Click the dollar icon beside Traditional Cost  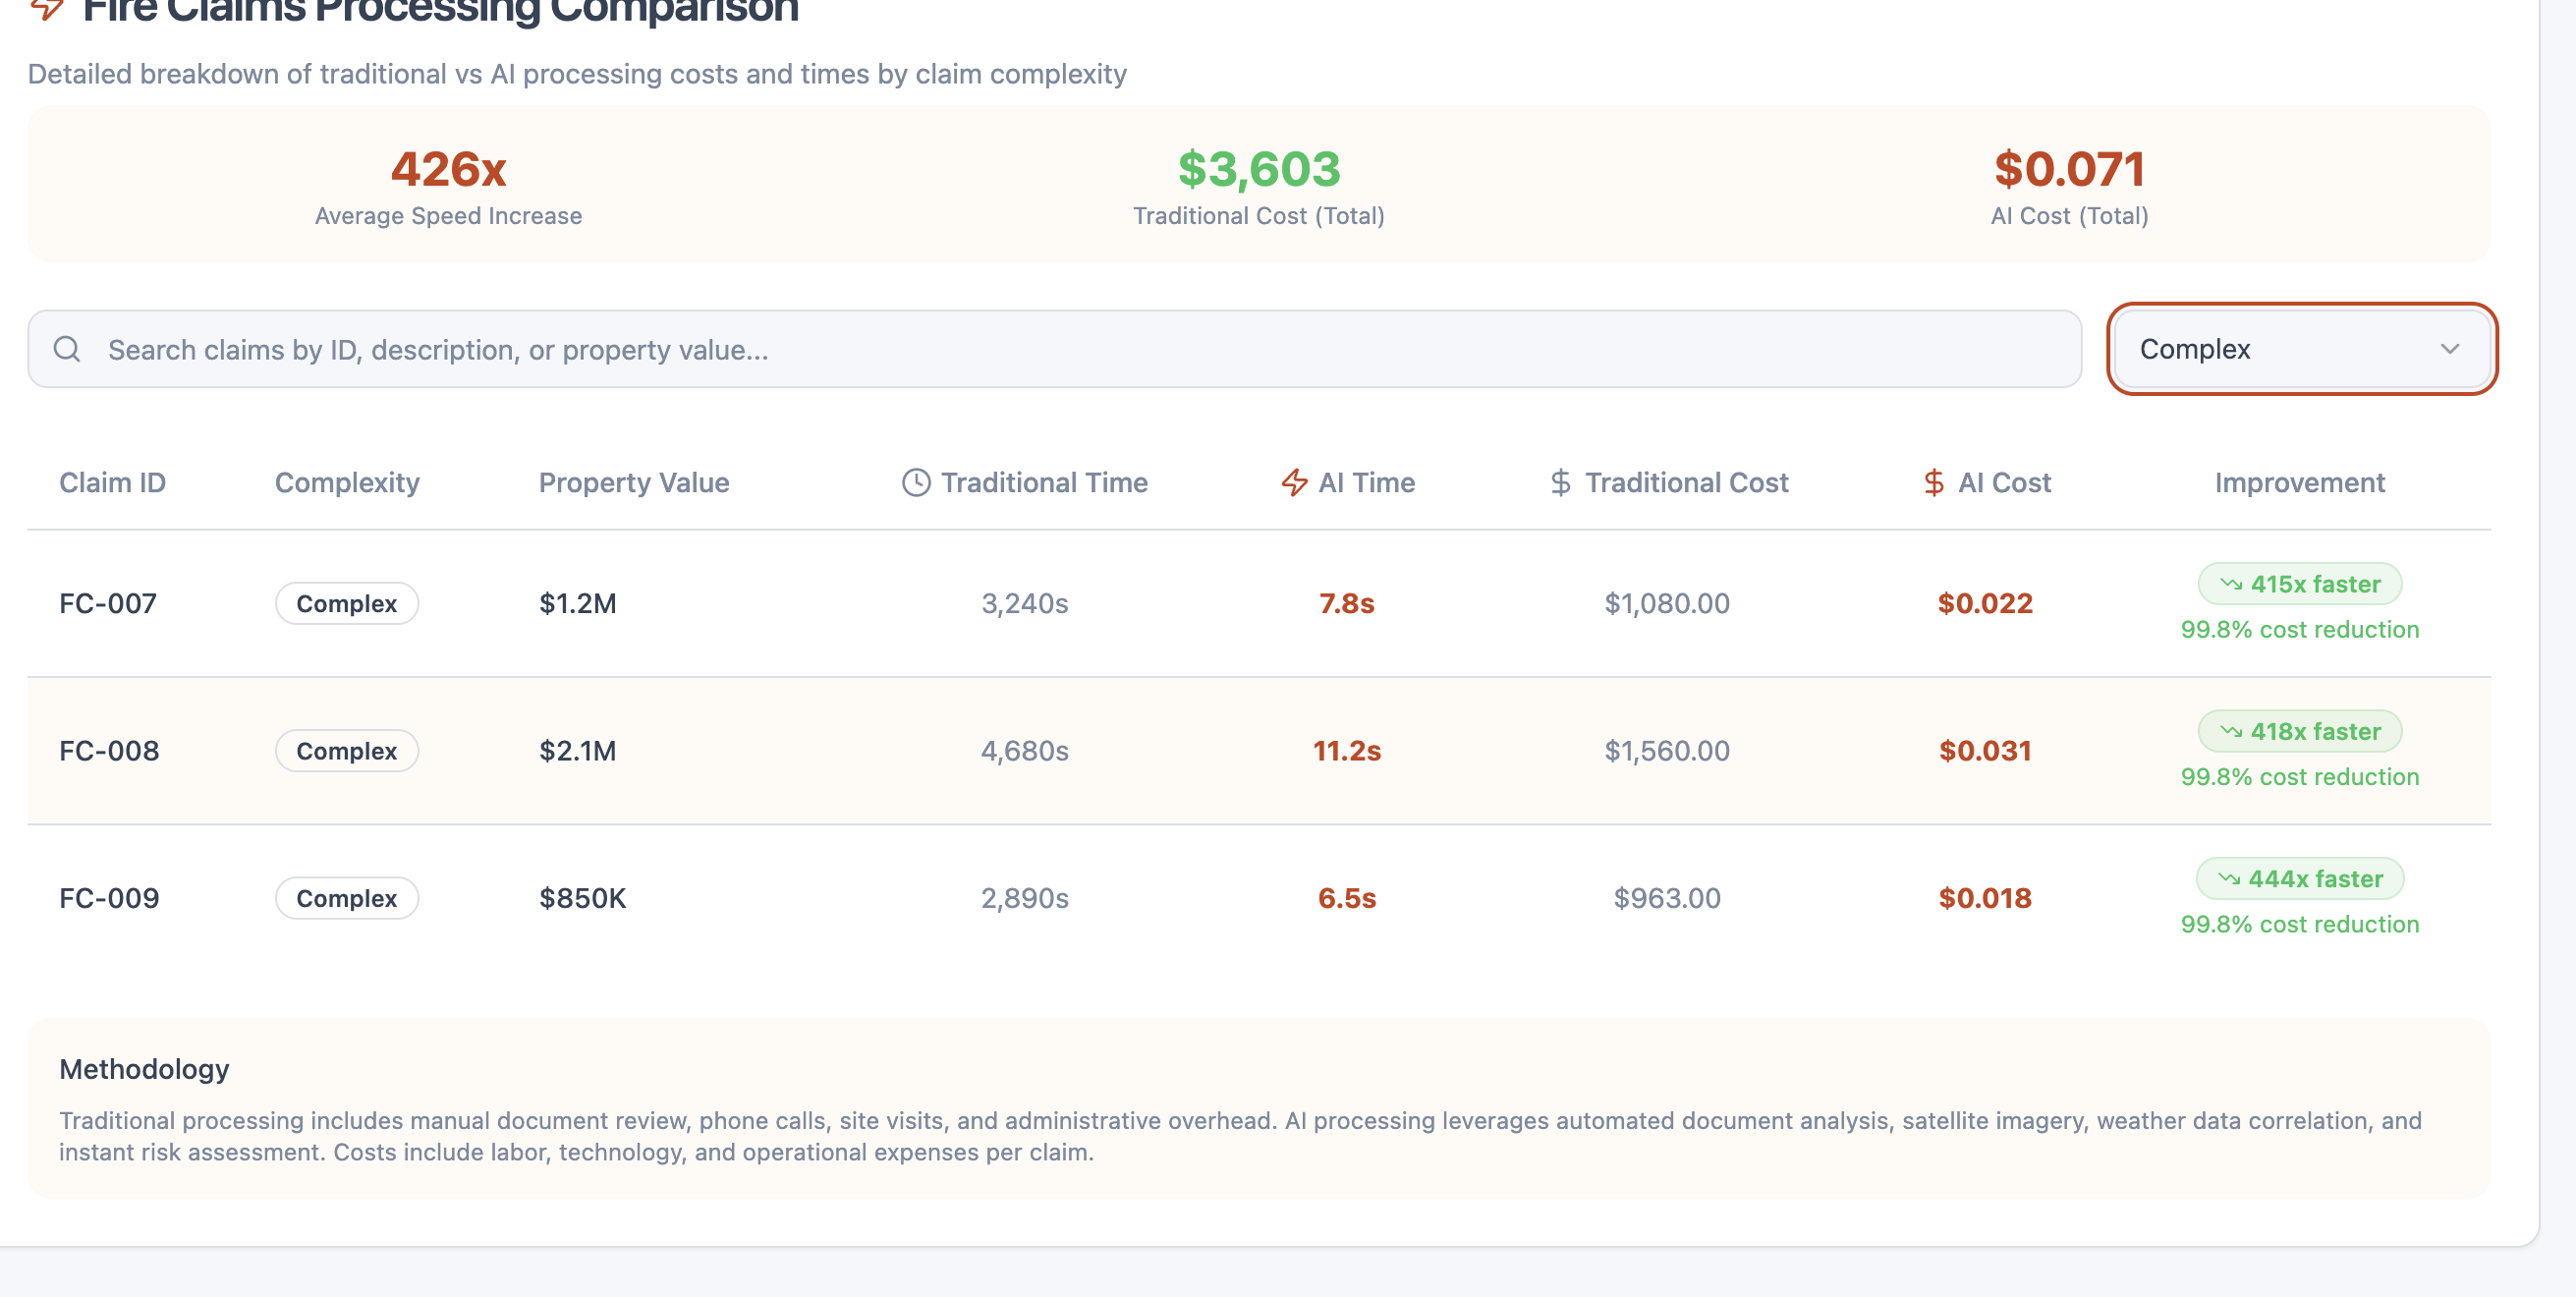click(x=1560, y=483)
